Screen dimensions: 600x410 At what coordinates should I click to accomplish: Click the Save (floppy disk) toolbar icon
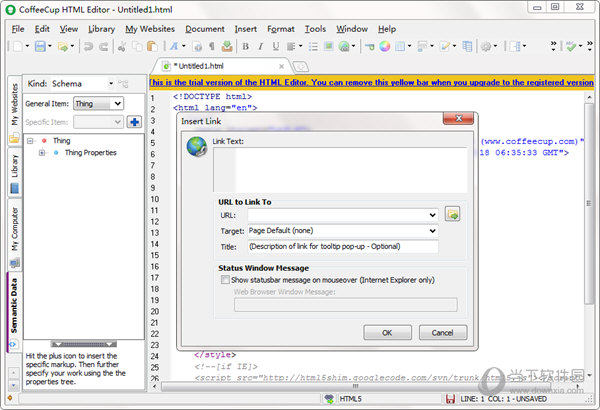point(40,46)
